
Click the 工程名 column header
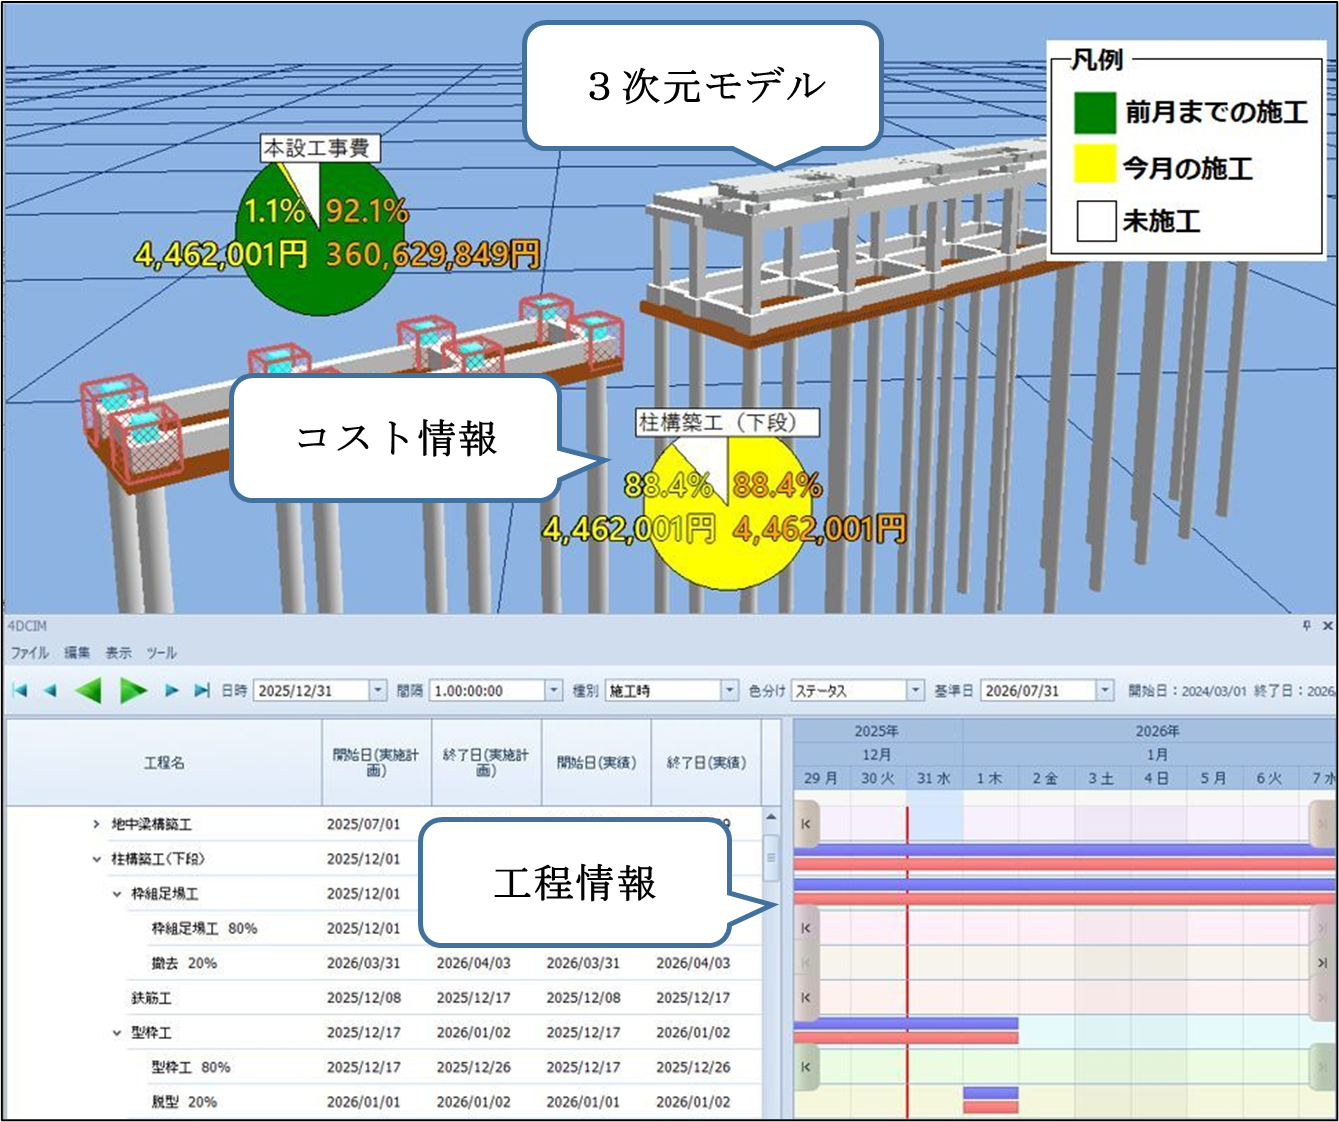pos(164,763)
